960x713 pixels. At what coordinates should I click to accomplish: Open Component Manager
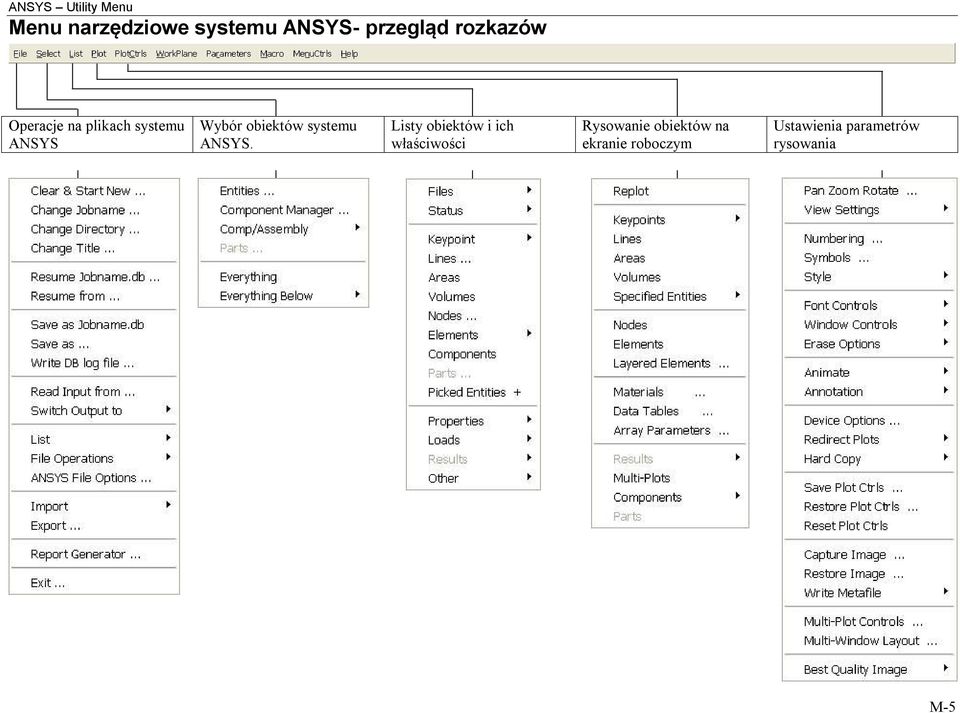[283, 210]
